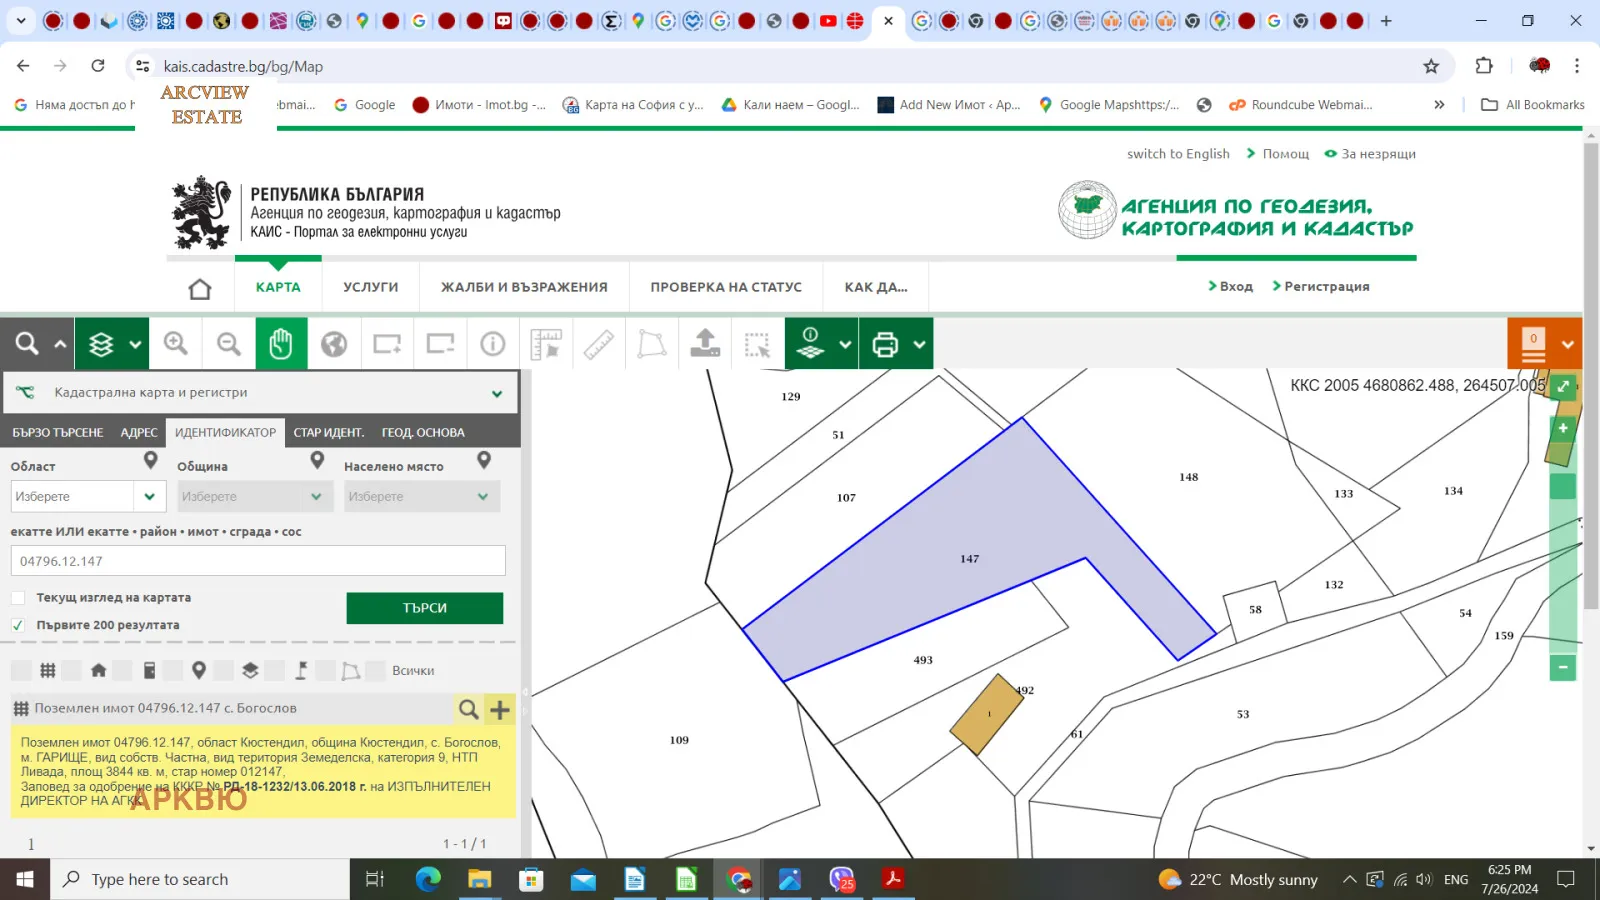Switch to the АДРЕС search tab
Viewport: 1600px width, 900px height.
tap(139, 433)
